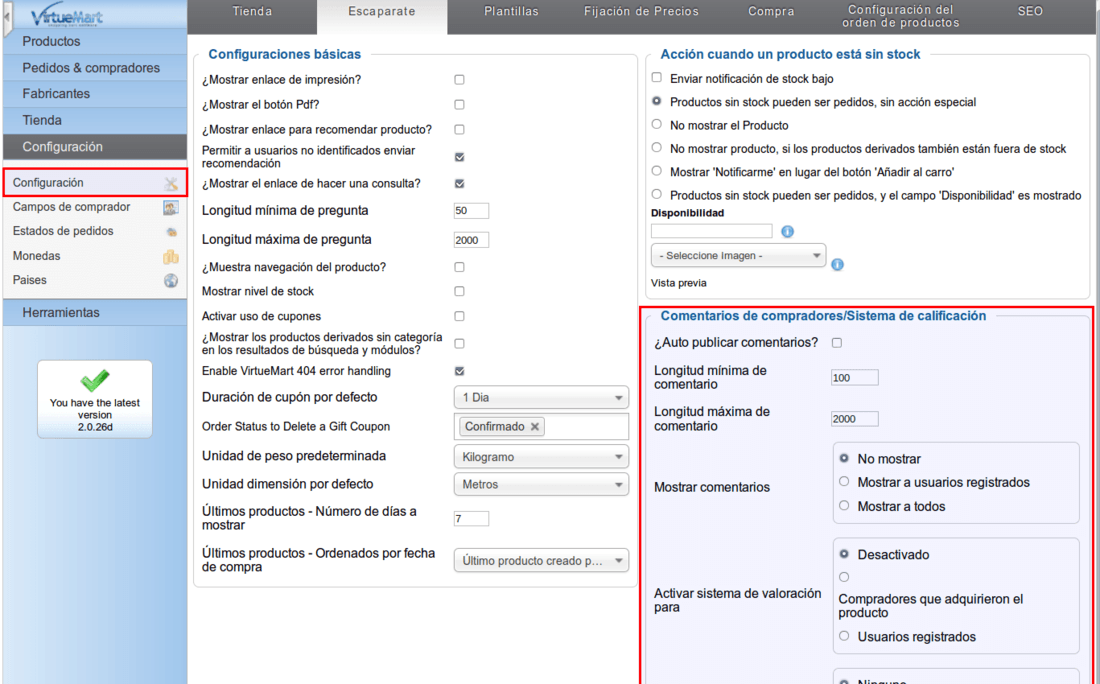Select Usuarios registrados rating radio
The height and width of the screenshot is (684, 1100).
coord(844,636)
